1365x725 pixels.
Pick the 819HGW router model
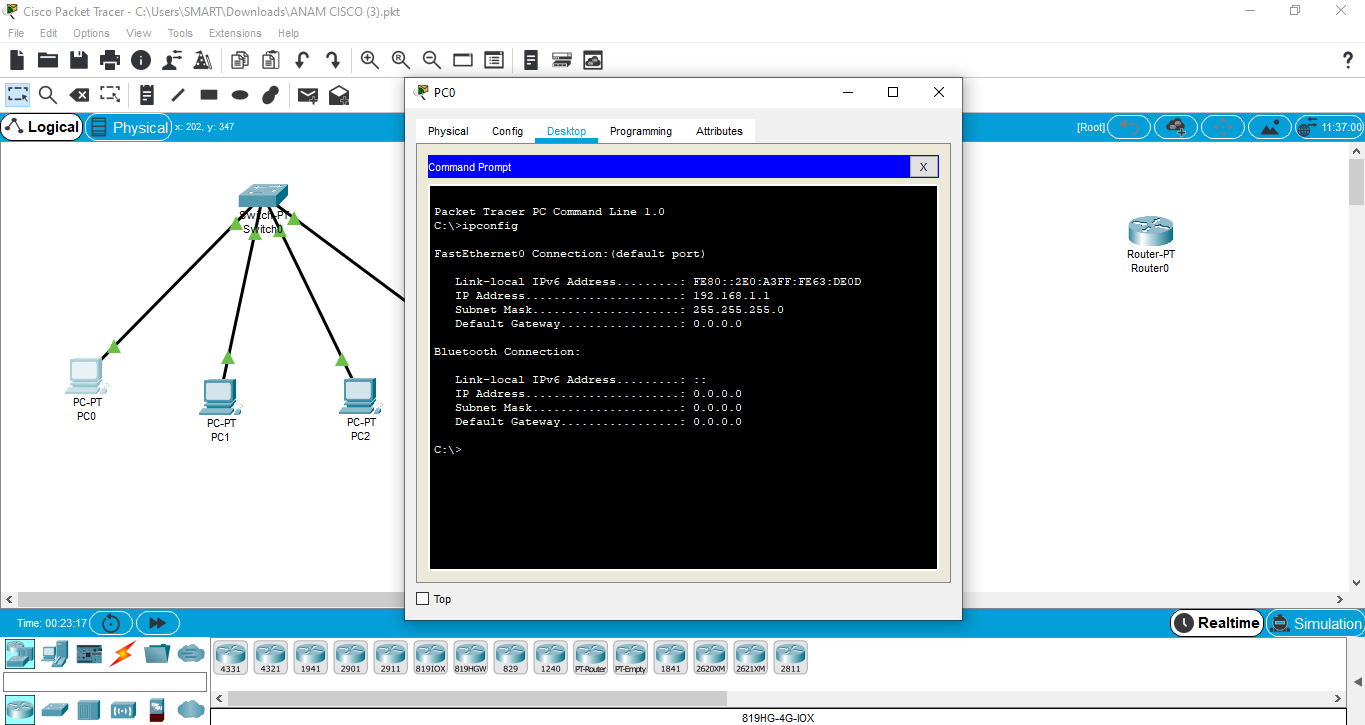coord(470,657)
